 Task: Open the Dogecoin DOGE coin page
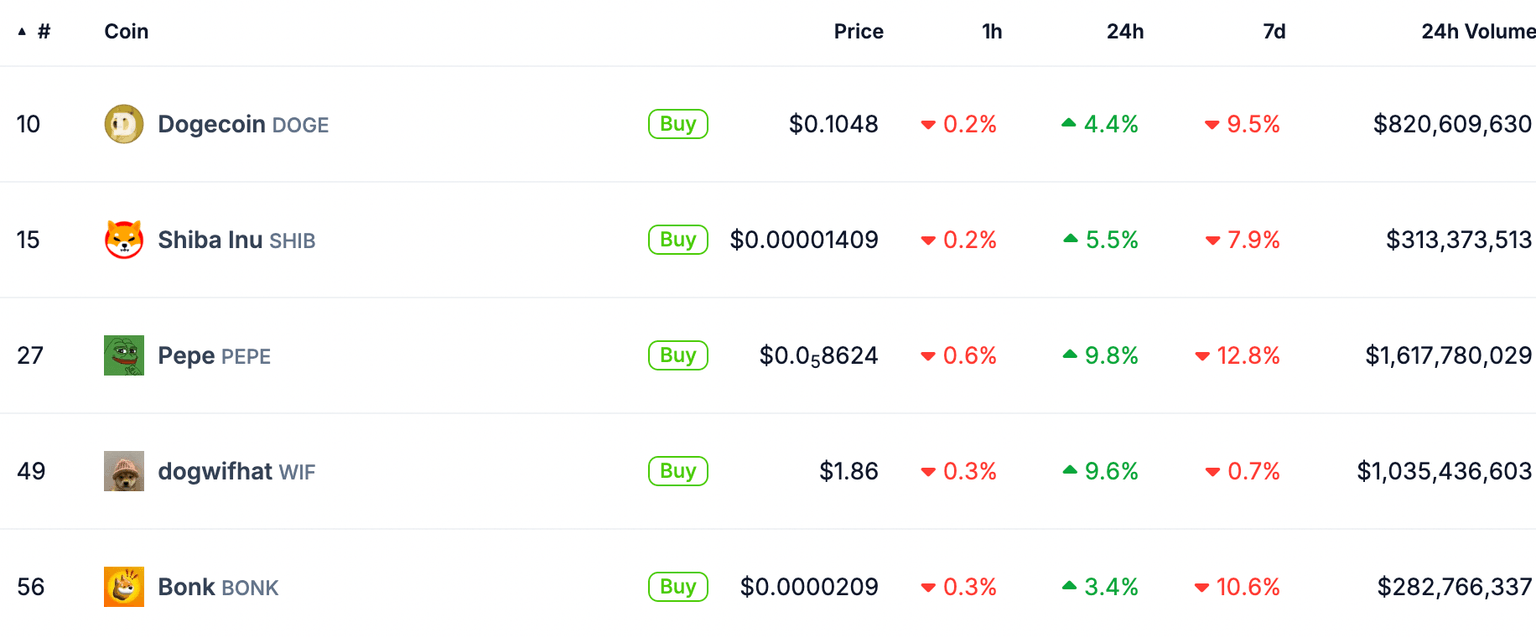243,124
